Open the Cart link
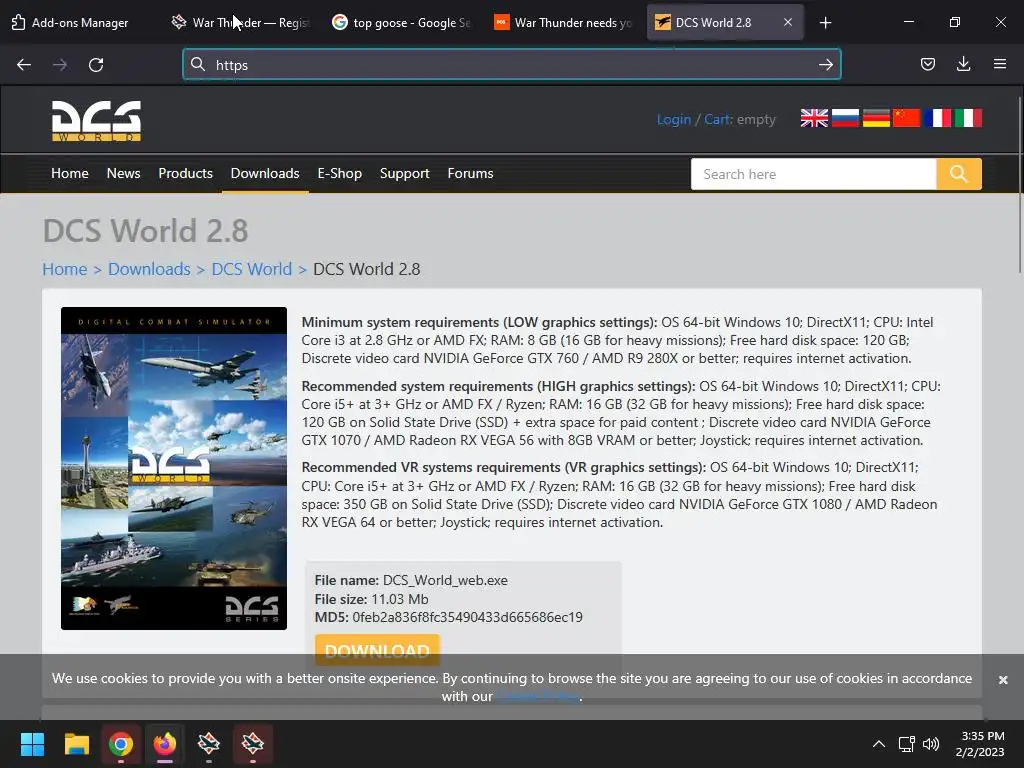The height and width of the screenshot is (768, 1024). 718,120
